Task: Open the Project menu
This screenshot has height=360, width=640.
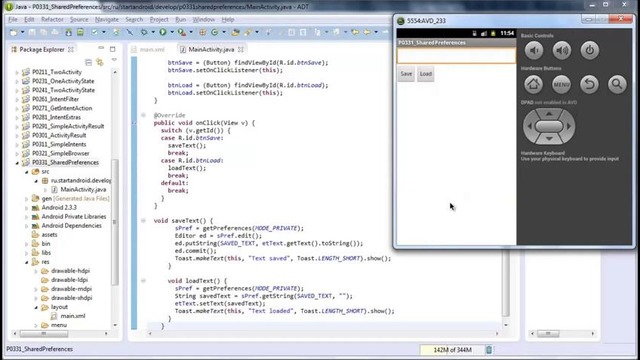Action: coord(159,19)
